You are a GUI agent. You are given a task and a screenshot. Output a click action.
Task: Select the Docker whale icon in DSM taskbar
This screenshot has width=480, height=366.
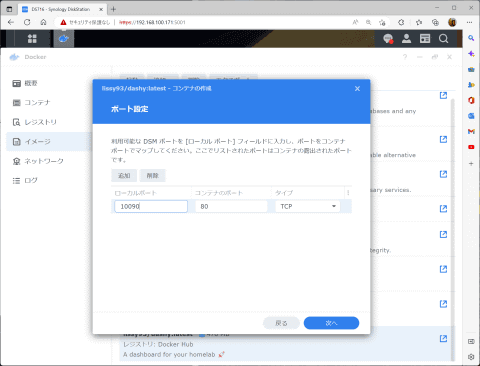point(63,39)
